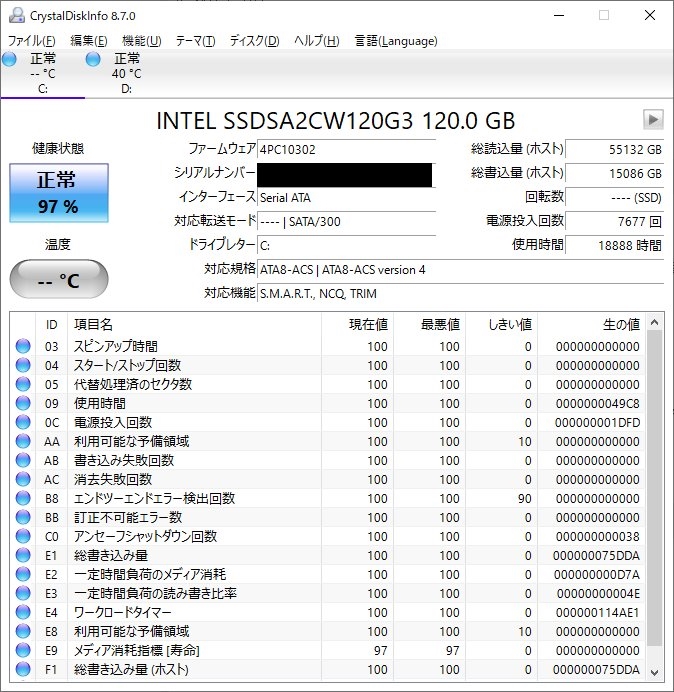Image resolution: width=674 pixels, height=692 pixels.
Task: Select the D: disk tab at 40 °C
Action: [x=126, y=73]
